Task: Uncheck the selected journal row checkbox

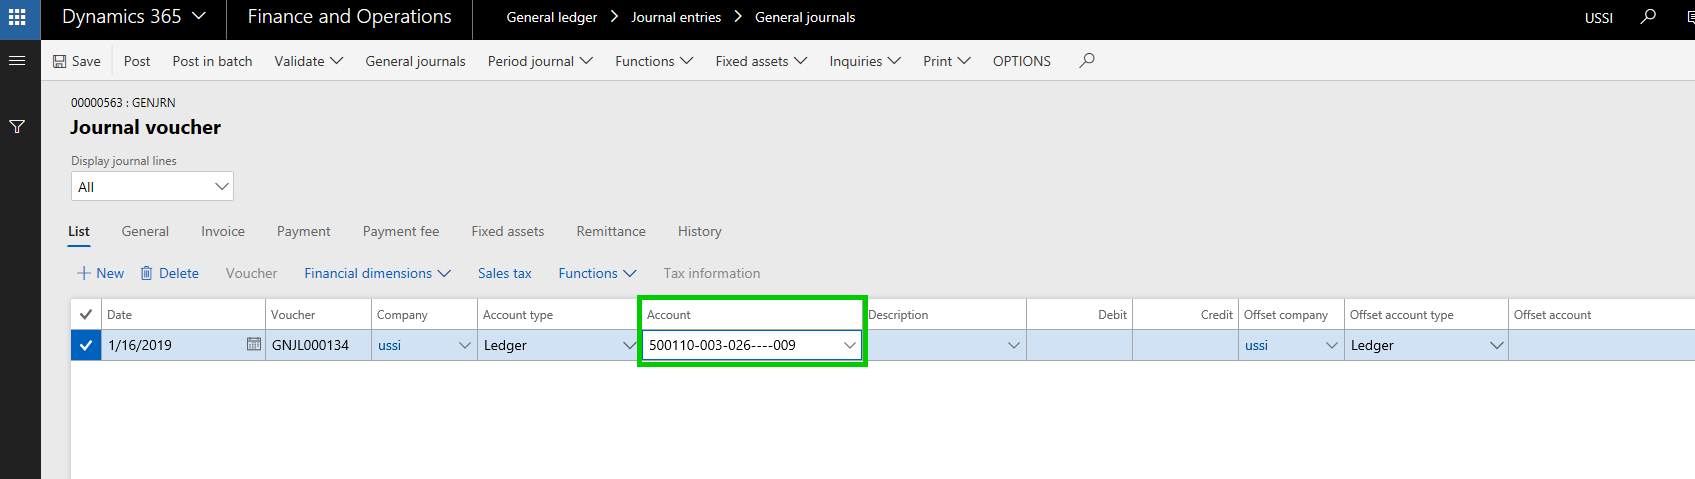Action: 86,346
